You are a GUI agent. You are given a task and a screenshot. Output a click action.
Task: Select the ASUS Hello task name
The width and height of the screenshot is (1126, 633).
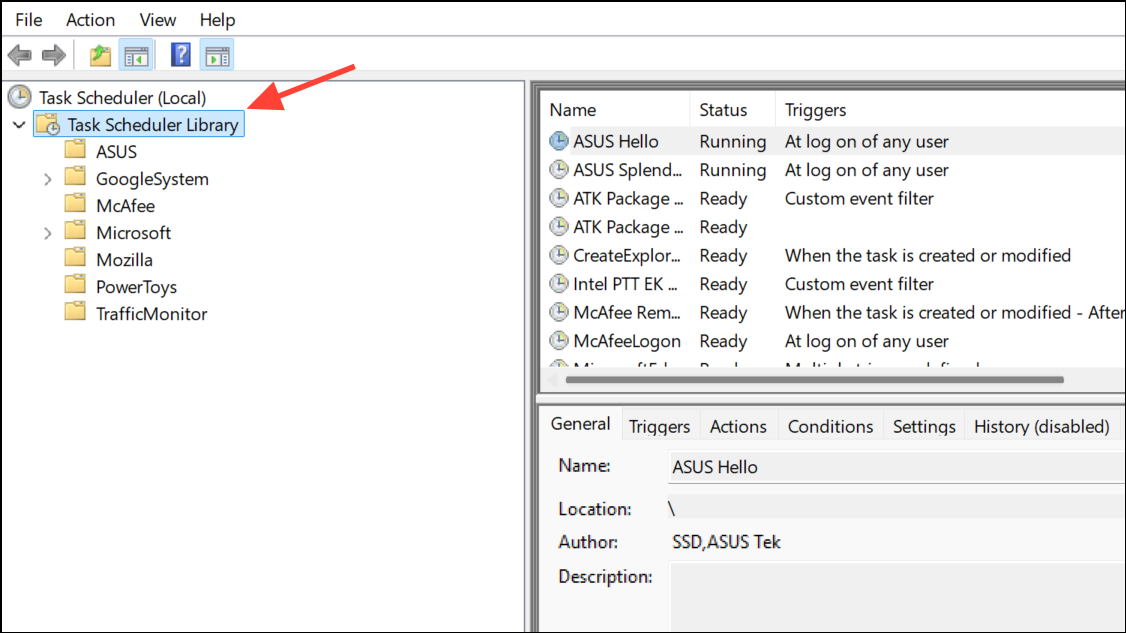coord(615,142)
